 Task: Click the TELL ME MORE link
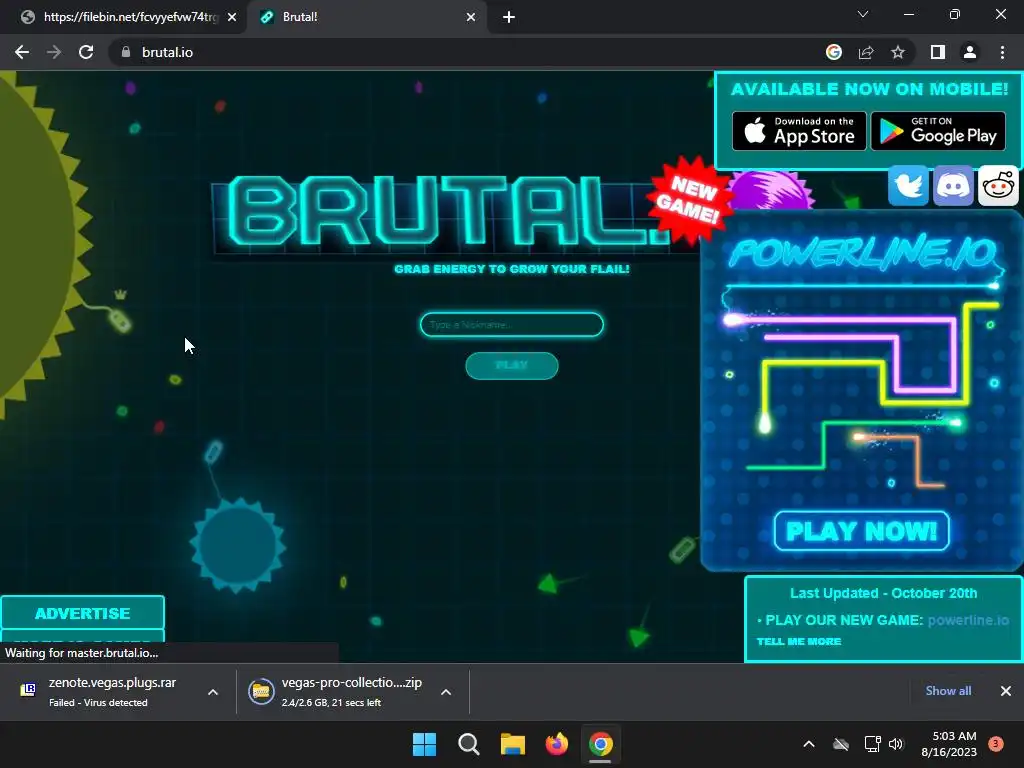[799, 641]
